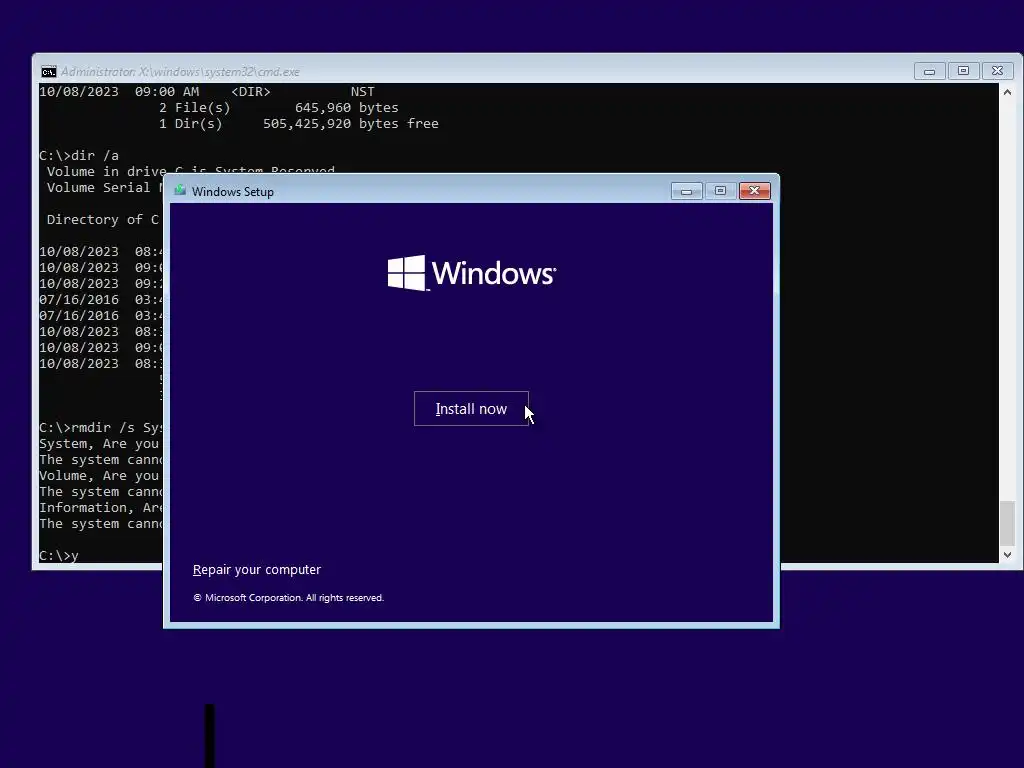Click the cmd.exe window title icon
1024x768 pixels.
(49, 72)
